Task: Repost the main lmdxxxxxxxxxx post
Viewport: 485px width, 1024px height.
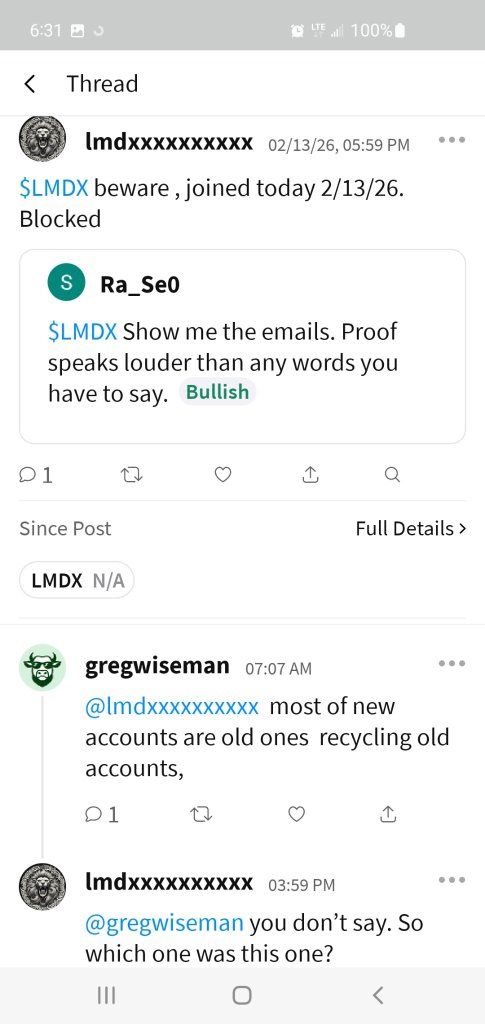Action: click(133, 475)
